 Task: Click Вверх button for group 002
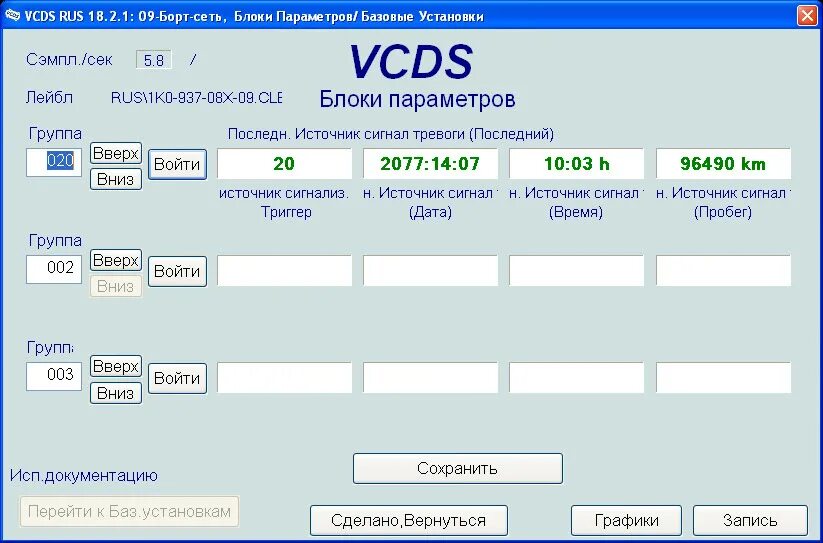click(x=116, y=260)
